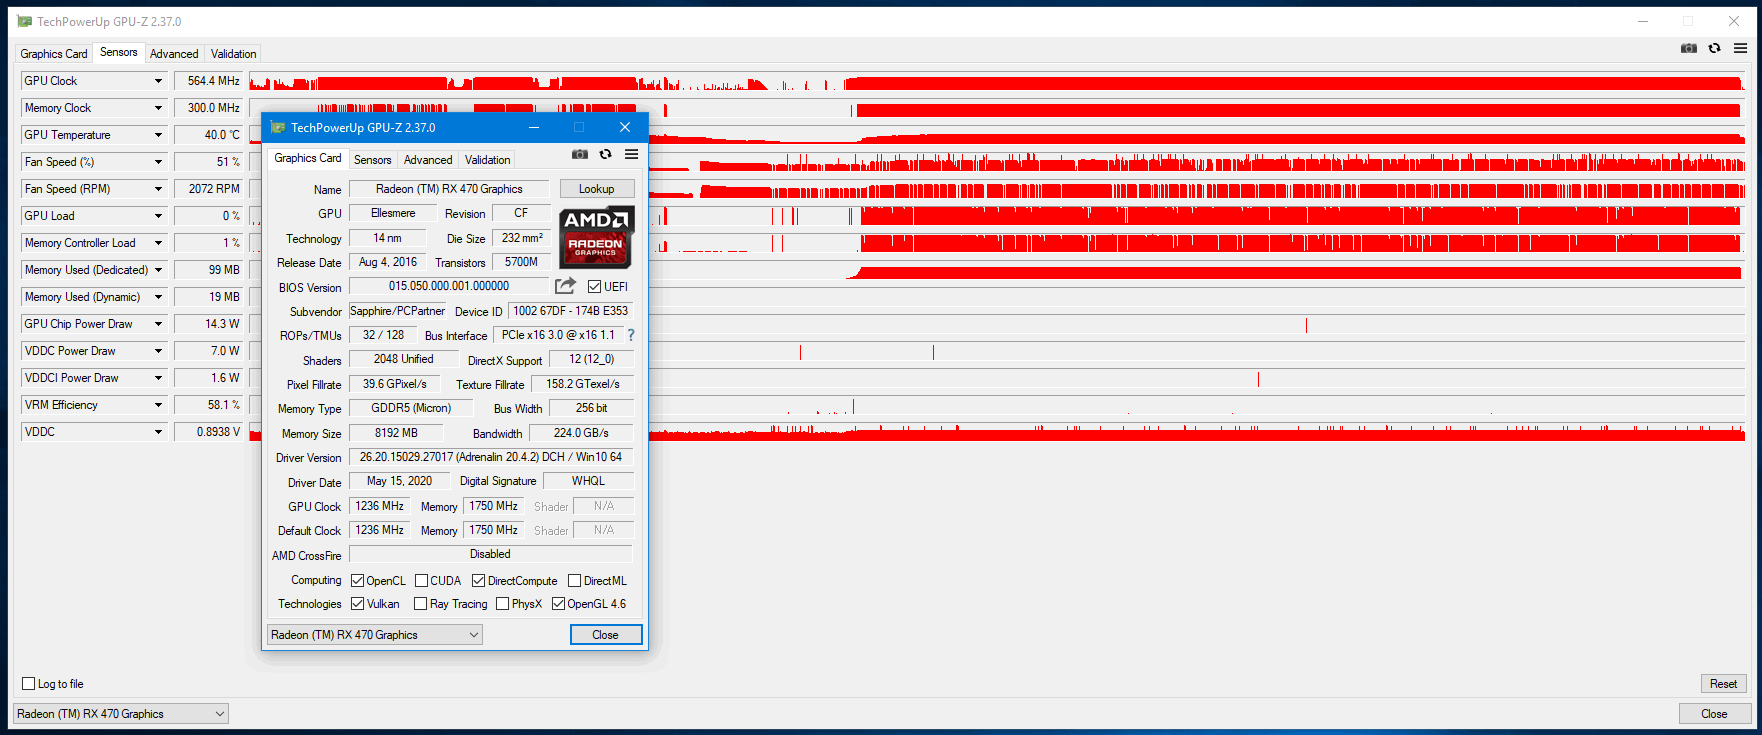Switch to Advanced tab in main window
The image size is (1762, 735).
click(174, 54)
